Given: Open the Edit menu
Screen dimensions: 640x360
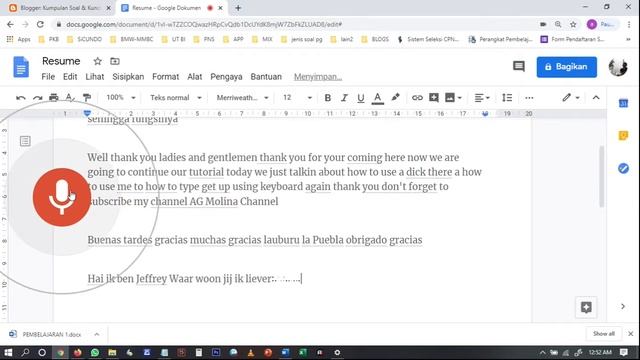Looking at the screenshot, I should [x=70, y=77].
